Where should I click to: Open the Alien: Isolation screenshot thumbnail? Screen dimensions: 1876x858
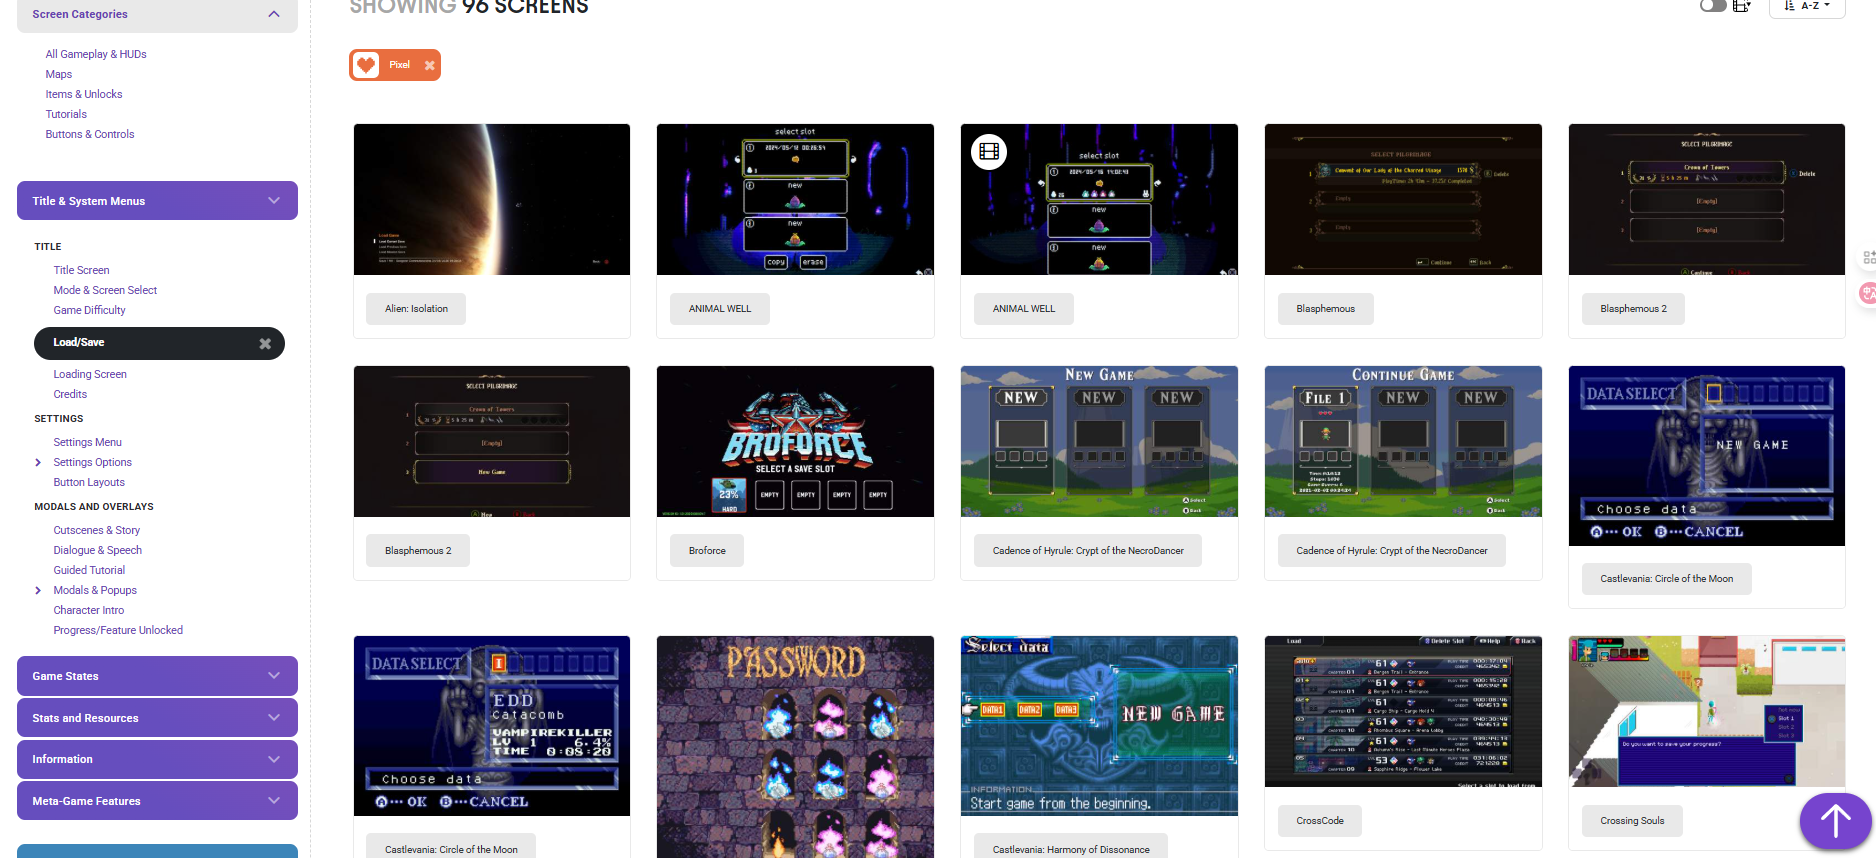pos(492,199)
